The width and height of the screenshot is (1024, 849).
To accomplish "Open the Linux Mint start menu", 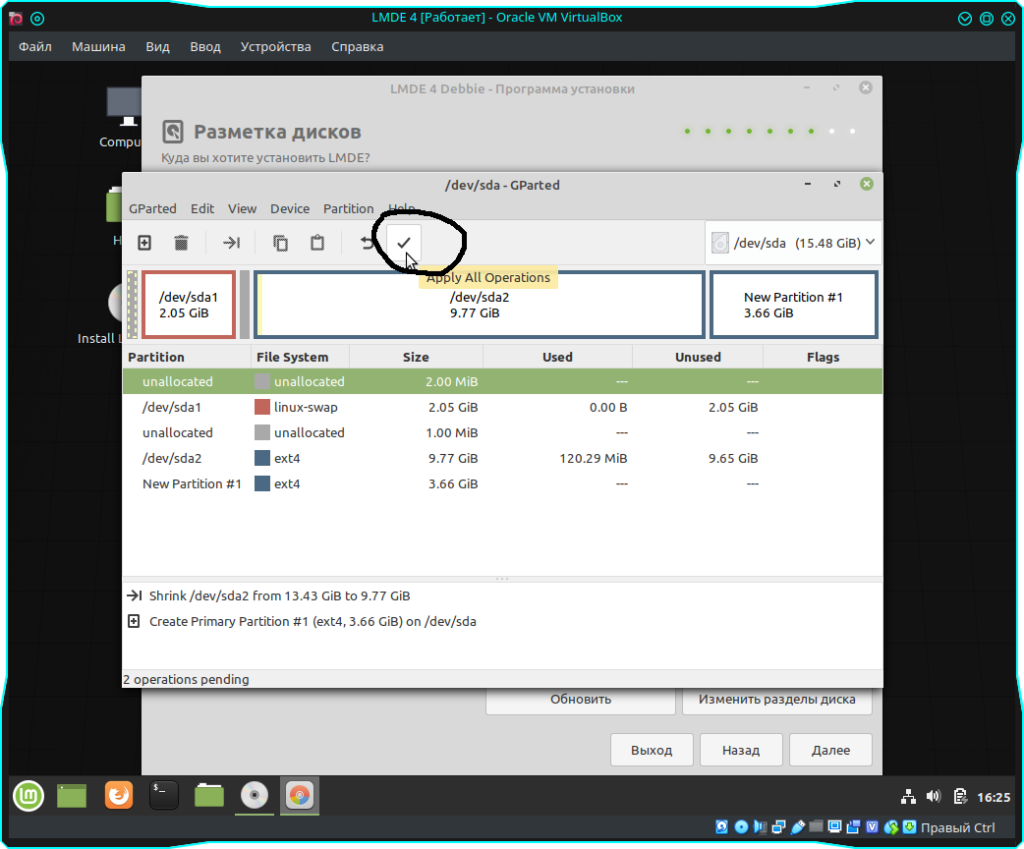I will (28, 796).
